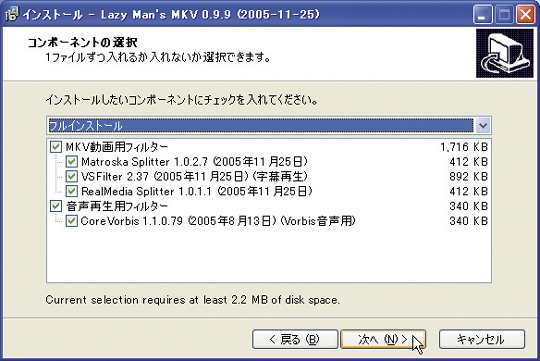Open the install type dropdown arrow
Image resolution: width=540 pixels, height=361 pixels.
(483, 126)
